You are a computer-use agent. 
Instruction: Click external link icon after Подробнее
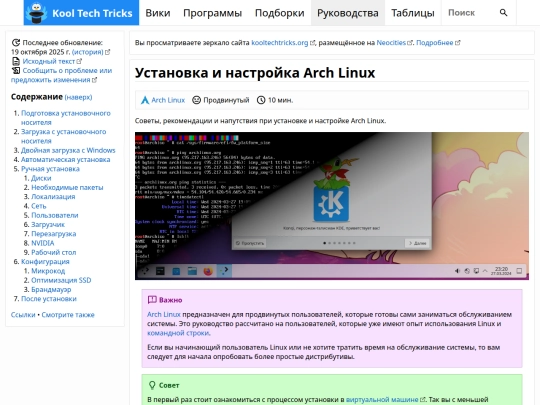click(457, 43)
